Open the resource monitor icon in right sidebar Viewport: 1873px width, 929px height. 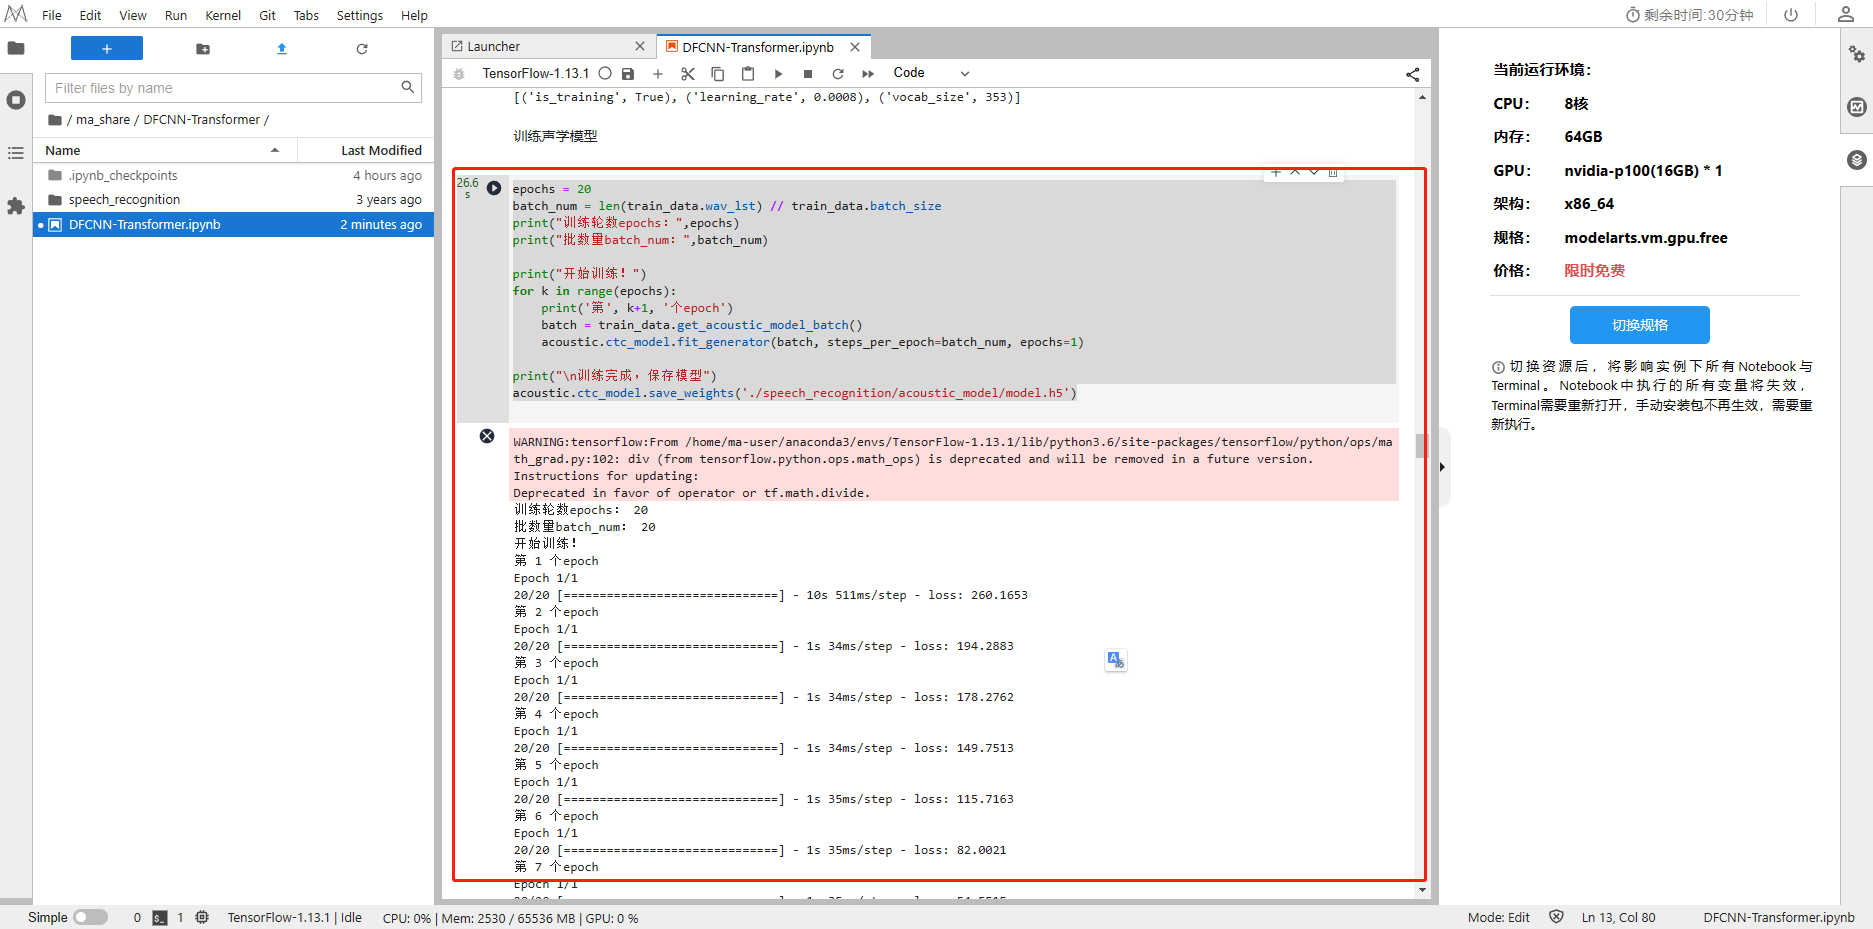click(x=1857, y=107)
